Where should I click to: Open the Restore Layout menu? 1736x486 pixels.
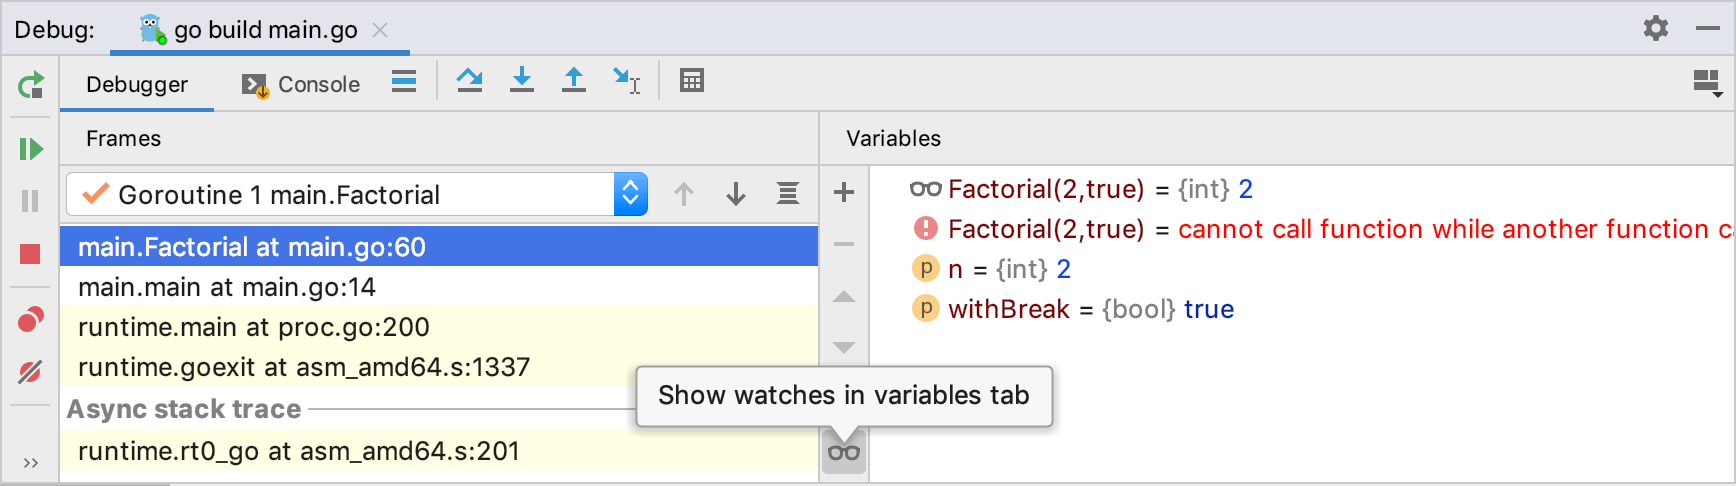click(1707, 83)
